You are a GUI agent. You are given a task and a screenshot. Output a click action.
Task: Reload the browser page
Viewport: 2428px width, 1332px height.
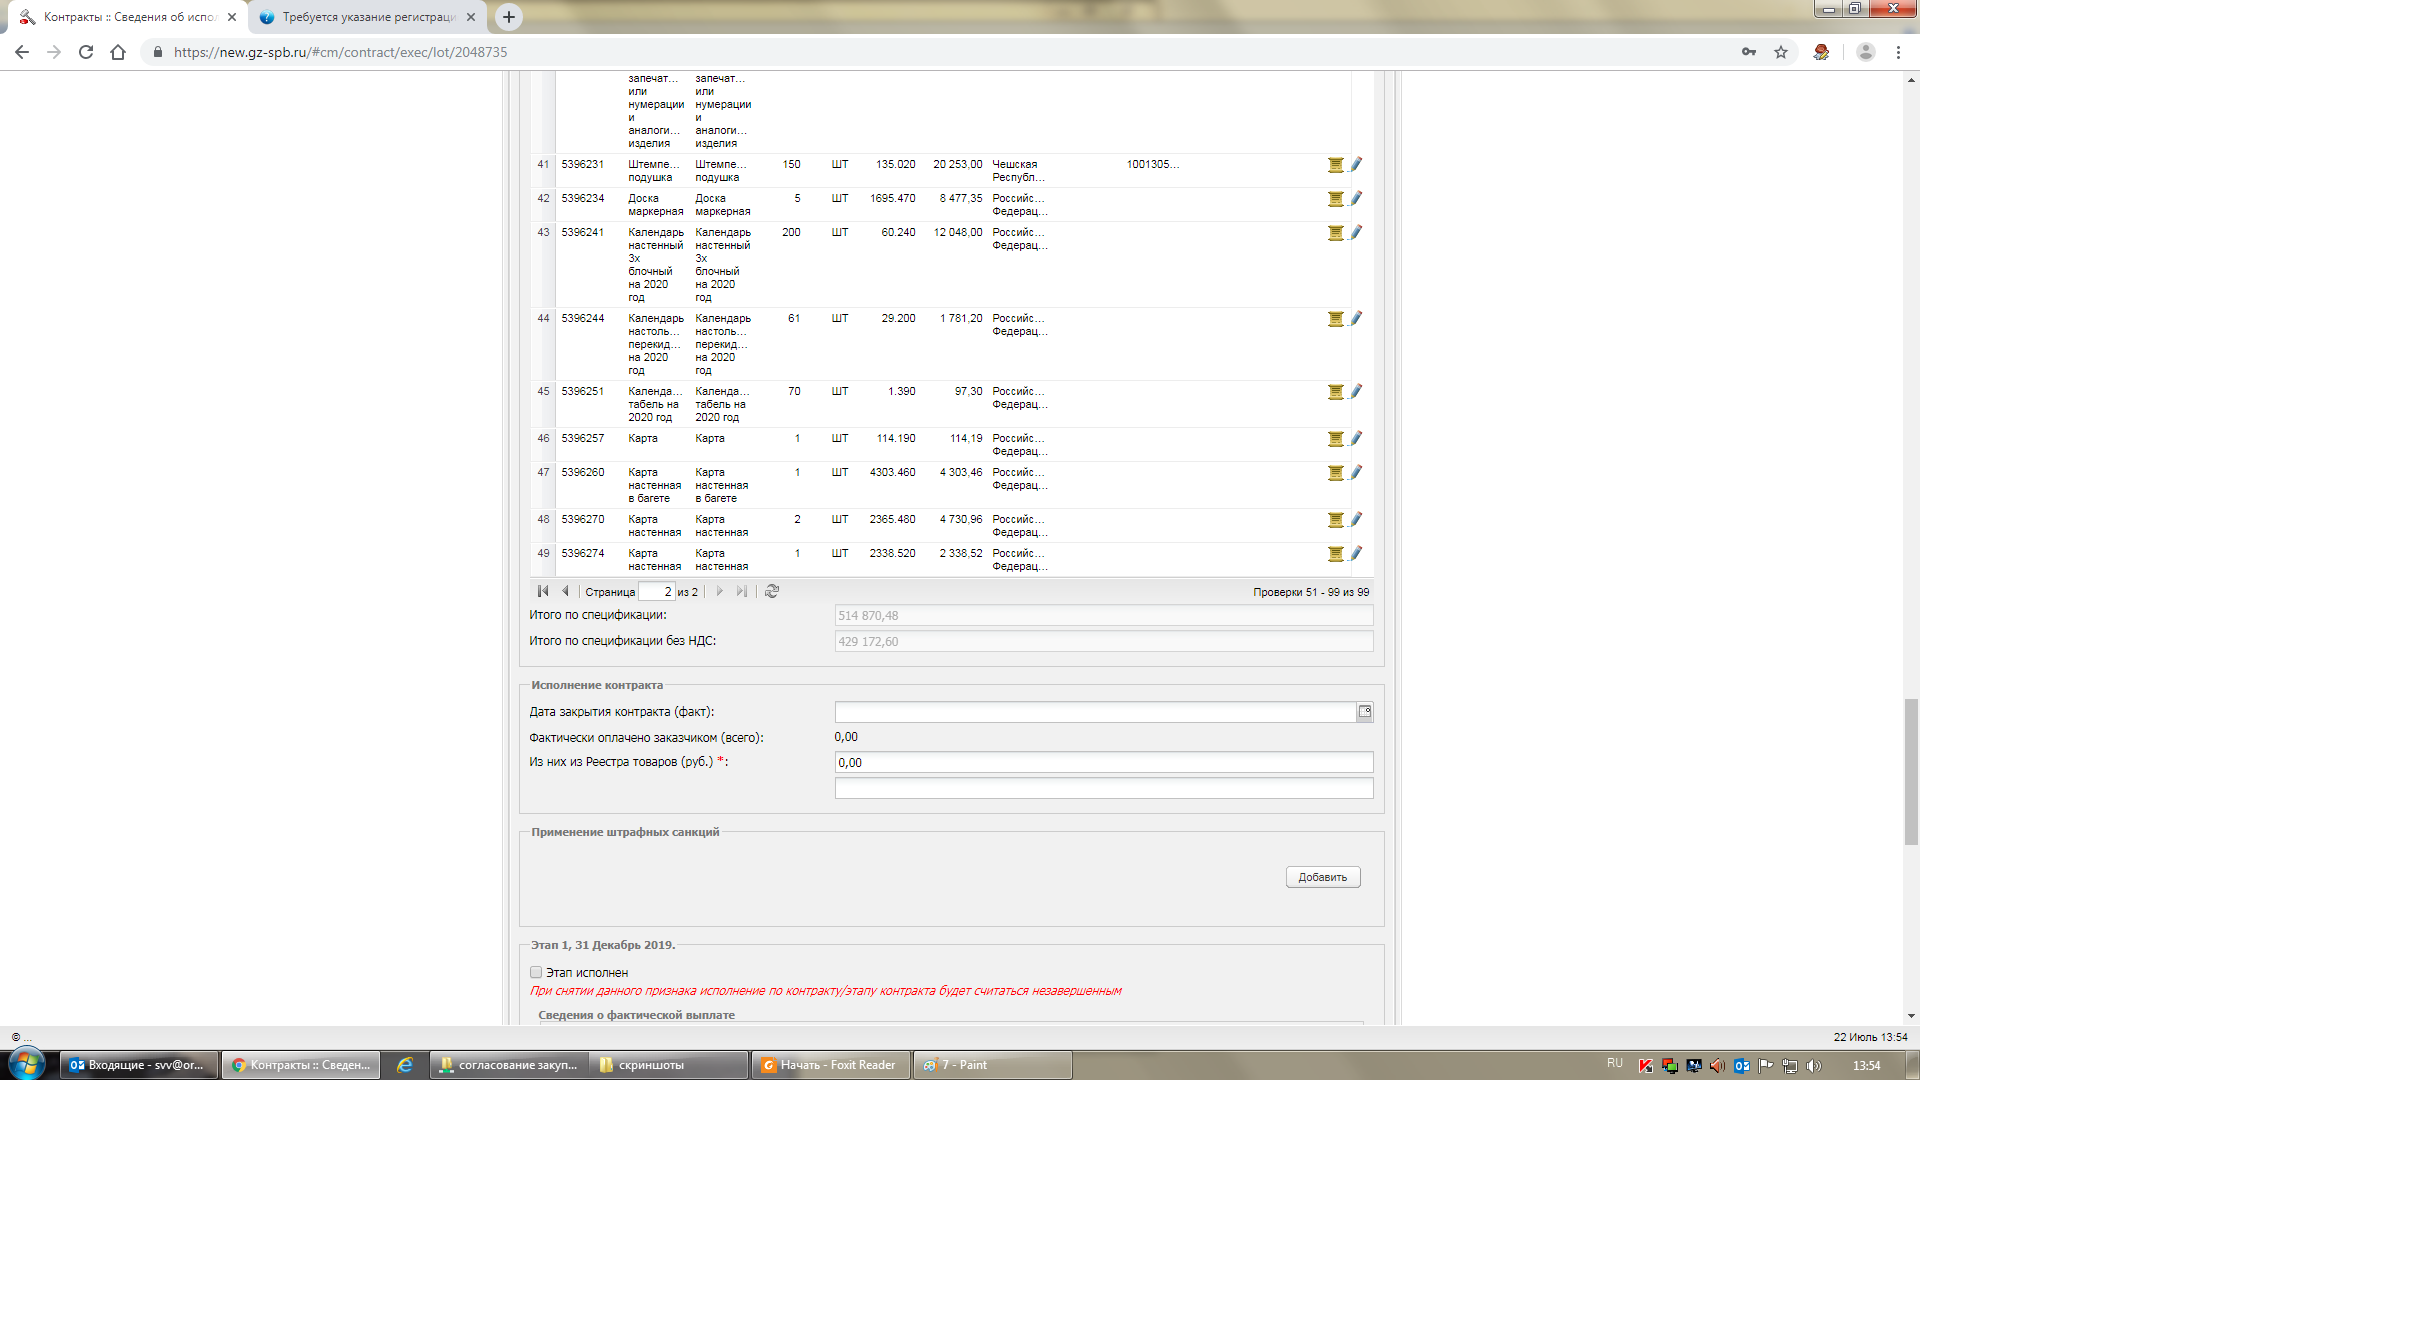[86, 52]
